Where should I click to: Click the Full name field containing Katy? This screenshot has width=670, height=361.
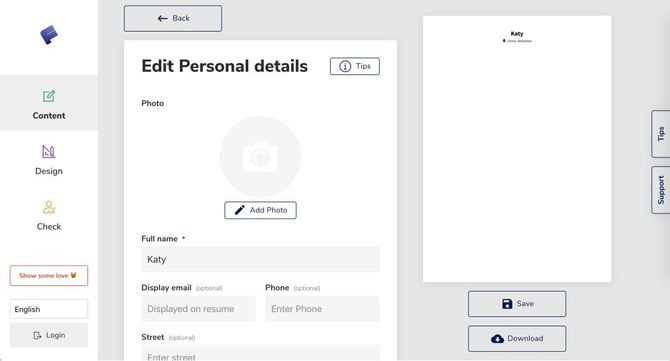tap(260, 259)
